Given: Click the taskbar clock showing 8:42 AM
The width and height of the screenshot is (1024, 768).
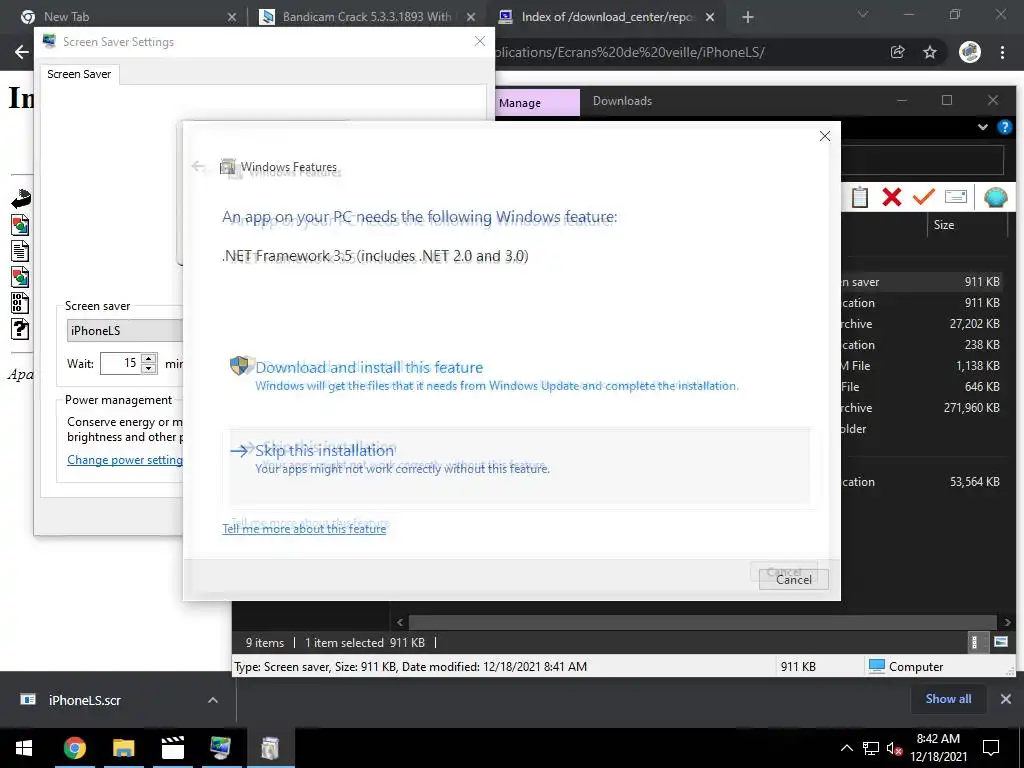Looking at the screenshot, I should pyautogui.click(x=938, y=748).
